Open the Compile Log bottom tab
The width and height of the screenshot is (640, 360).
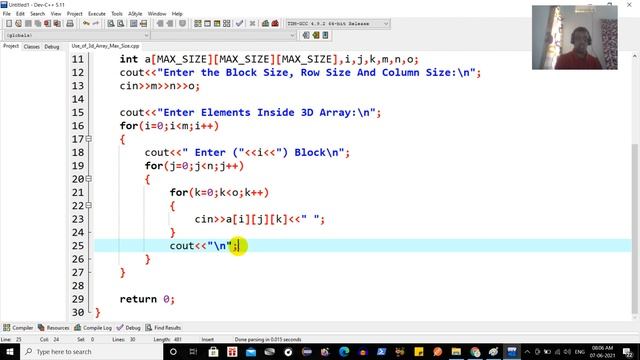(93, 327)
